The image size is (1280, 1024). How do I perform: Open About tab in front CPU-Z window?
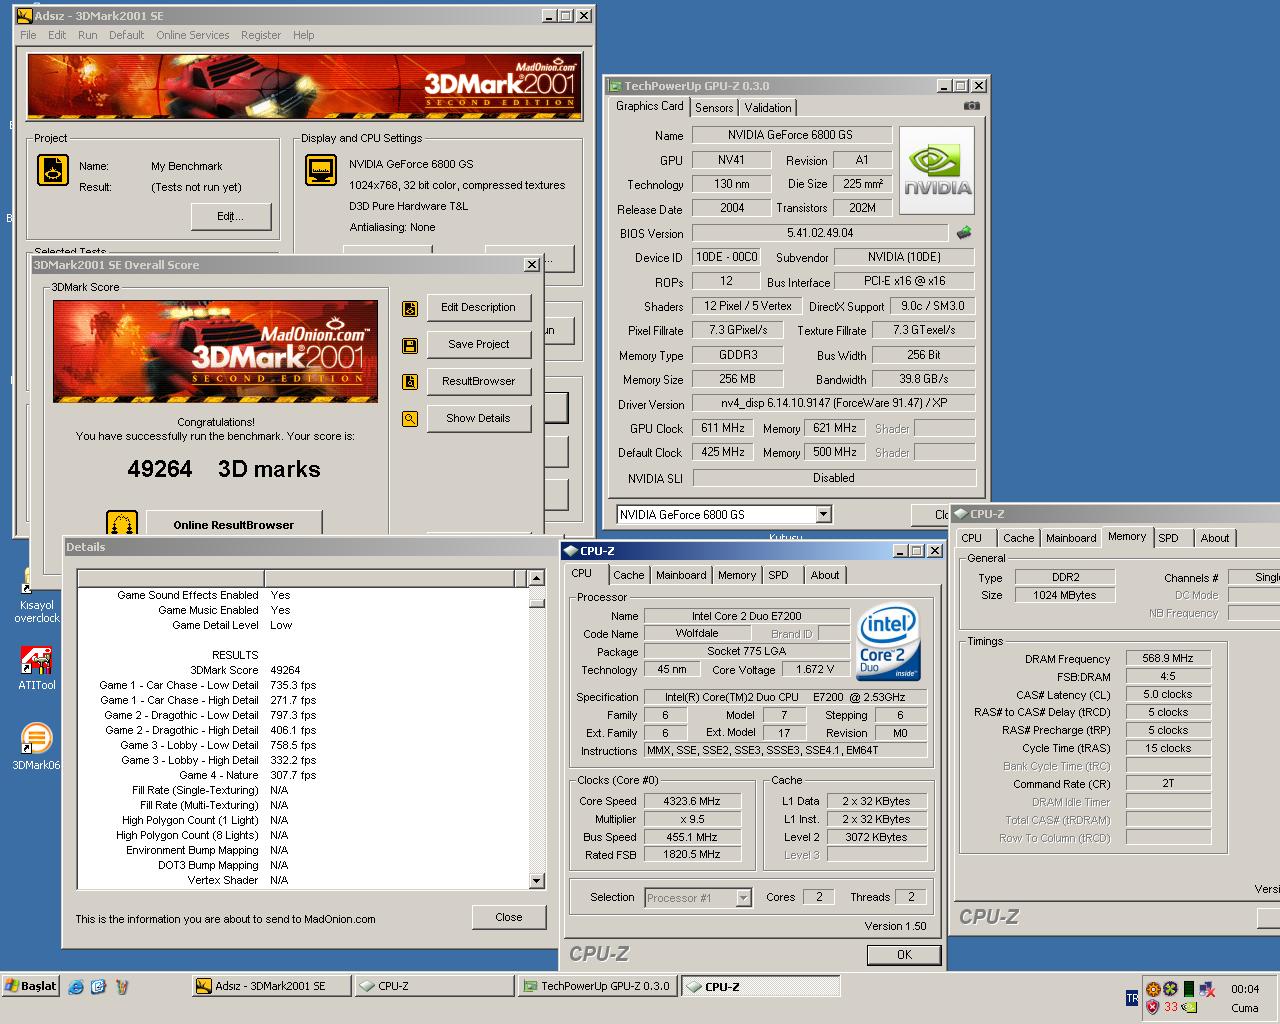(825, 575)
